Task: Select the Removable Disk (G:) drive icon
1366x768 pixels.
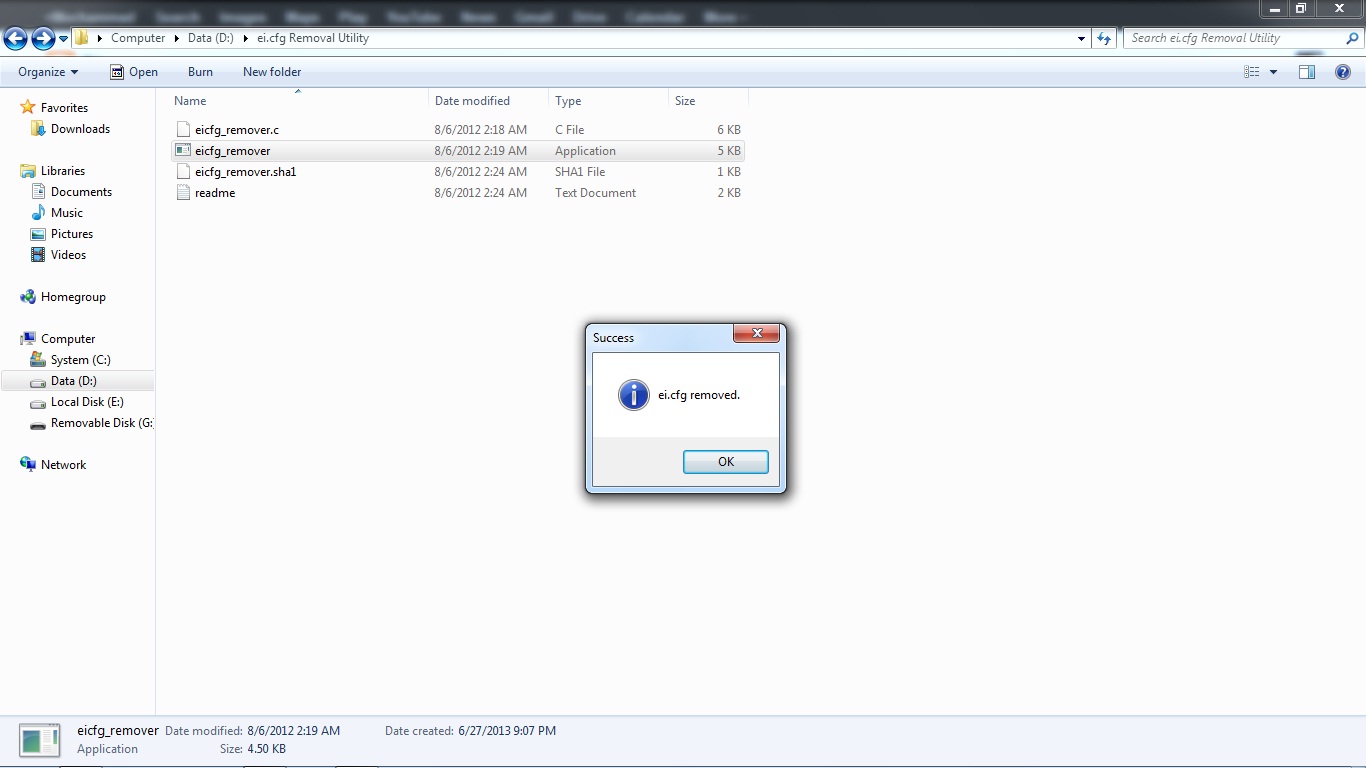Action: 37,423
